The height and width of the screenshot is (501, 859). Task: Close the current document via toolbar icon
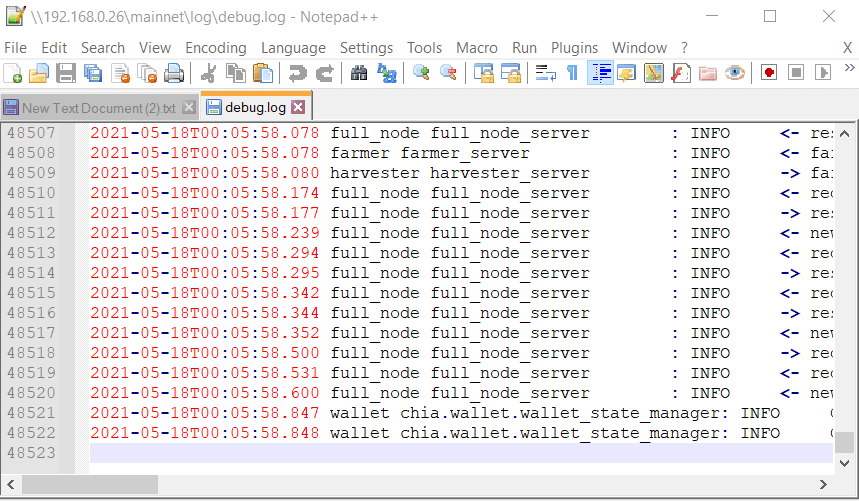tap(120, 72)
